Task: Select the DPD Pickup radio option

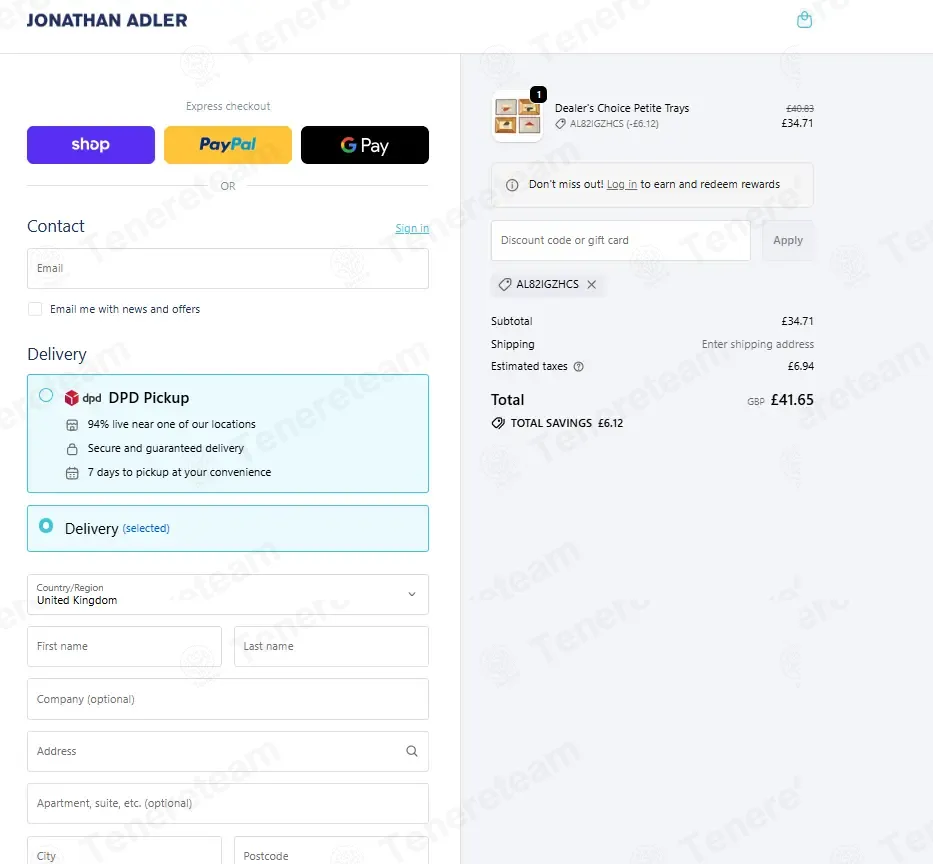Action: (x=46, y=395)
